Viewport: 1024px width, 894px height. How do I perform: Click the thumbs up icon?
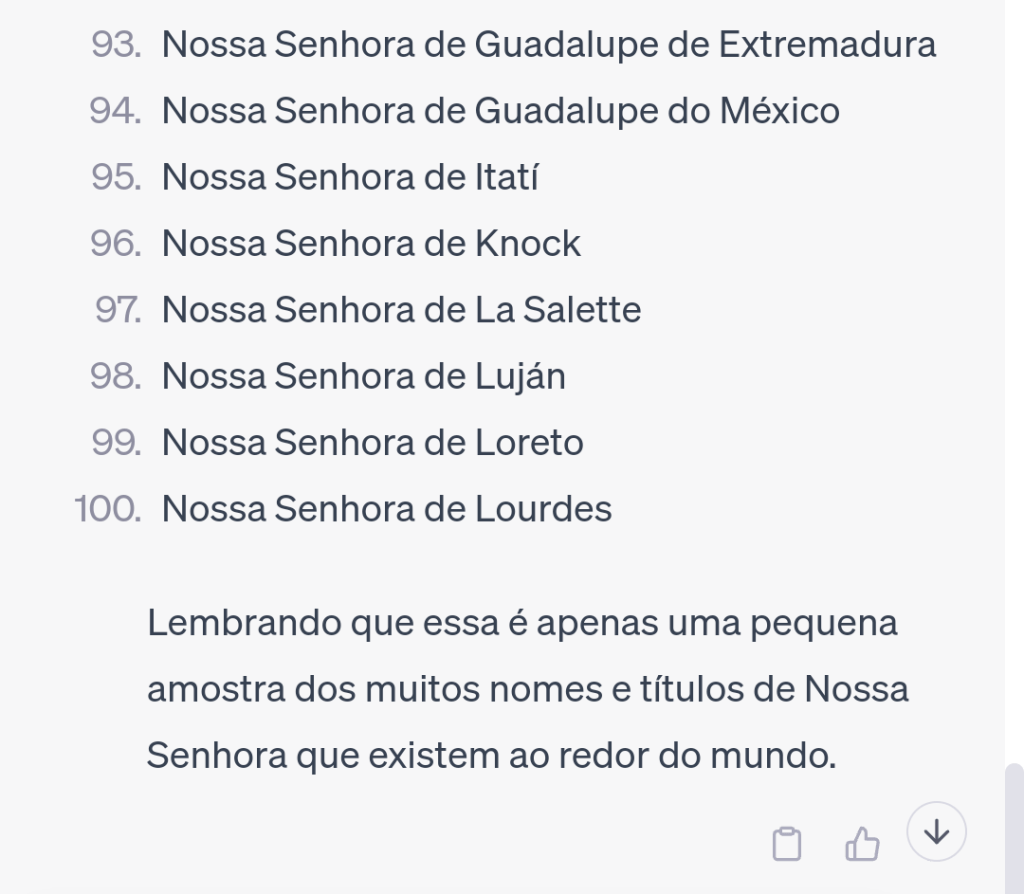click(861, 844)
